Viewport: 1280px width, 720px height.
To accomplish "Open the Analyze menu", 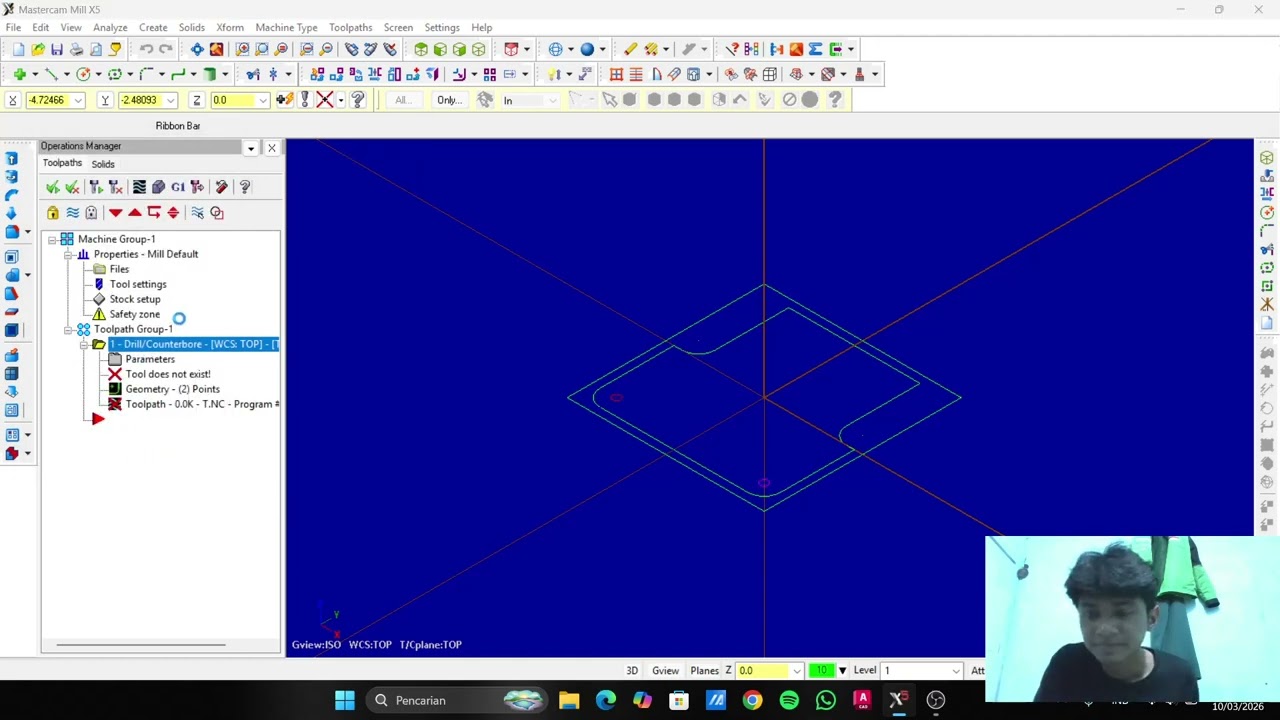I will pos(110,27).
